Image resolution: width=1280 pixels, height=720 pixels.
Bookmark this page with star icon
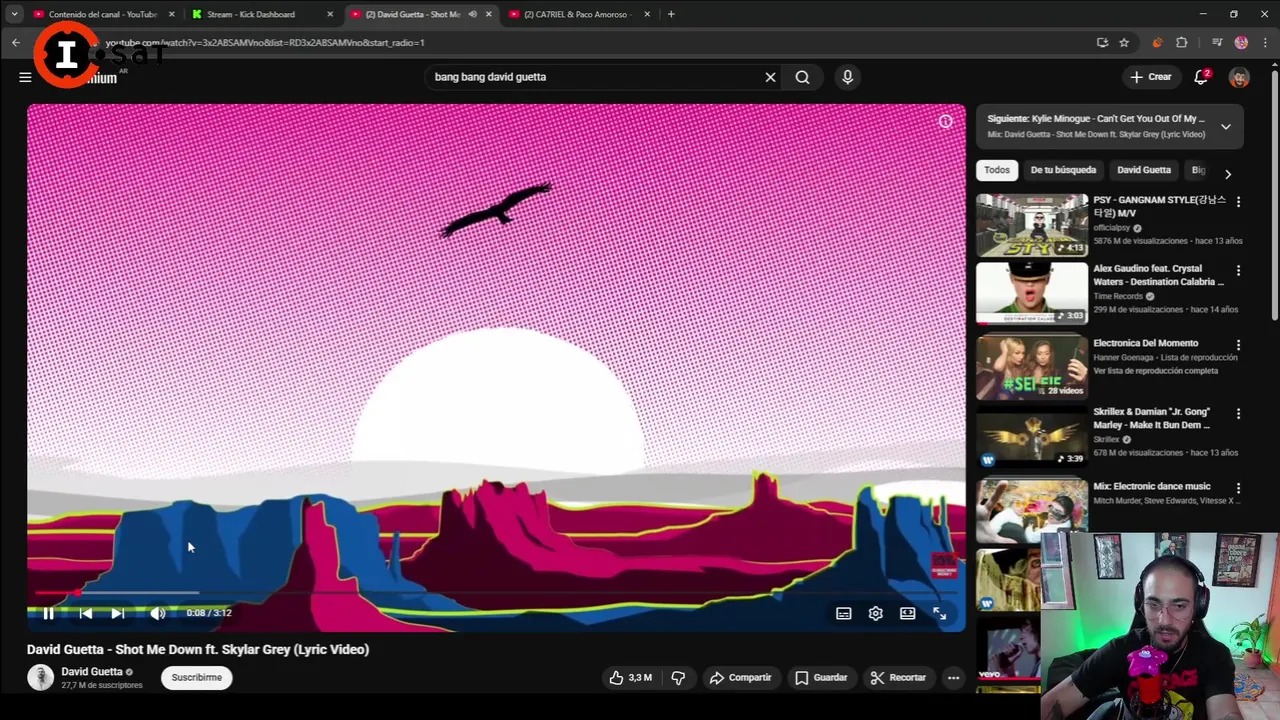pyautogui.click(x=1124, y=42)
